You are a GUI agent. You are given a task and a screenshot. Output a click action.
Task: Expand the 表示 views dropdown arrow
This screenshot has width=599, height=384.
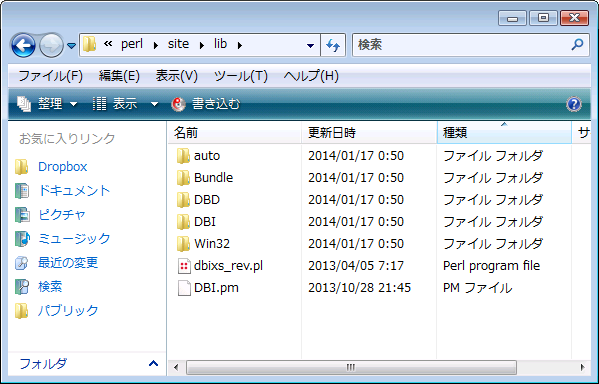tap(154, 104)
